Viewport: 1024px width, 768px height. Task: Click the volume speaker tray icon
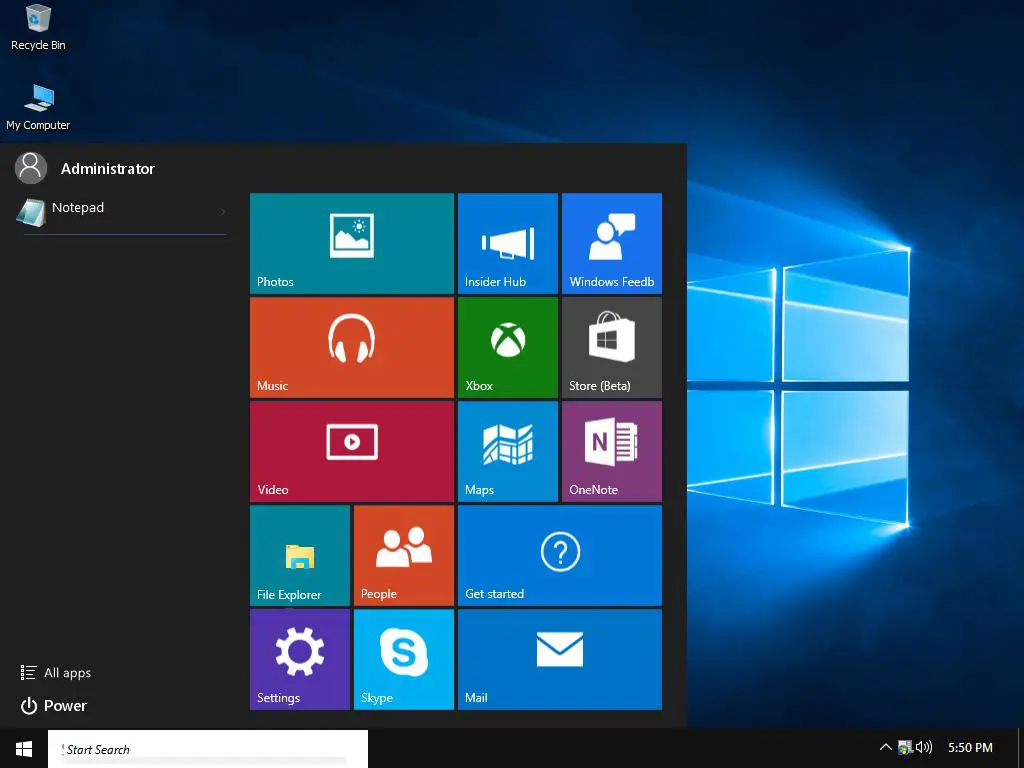coord(923,747)
